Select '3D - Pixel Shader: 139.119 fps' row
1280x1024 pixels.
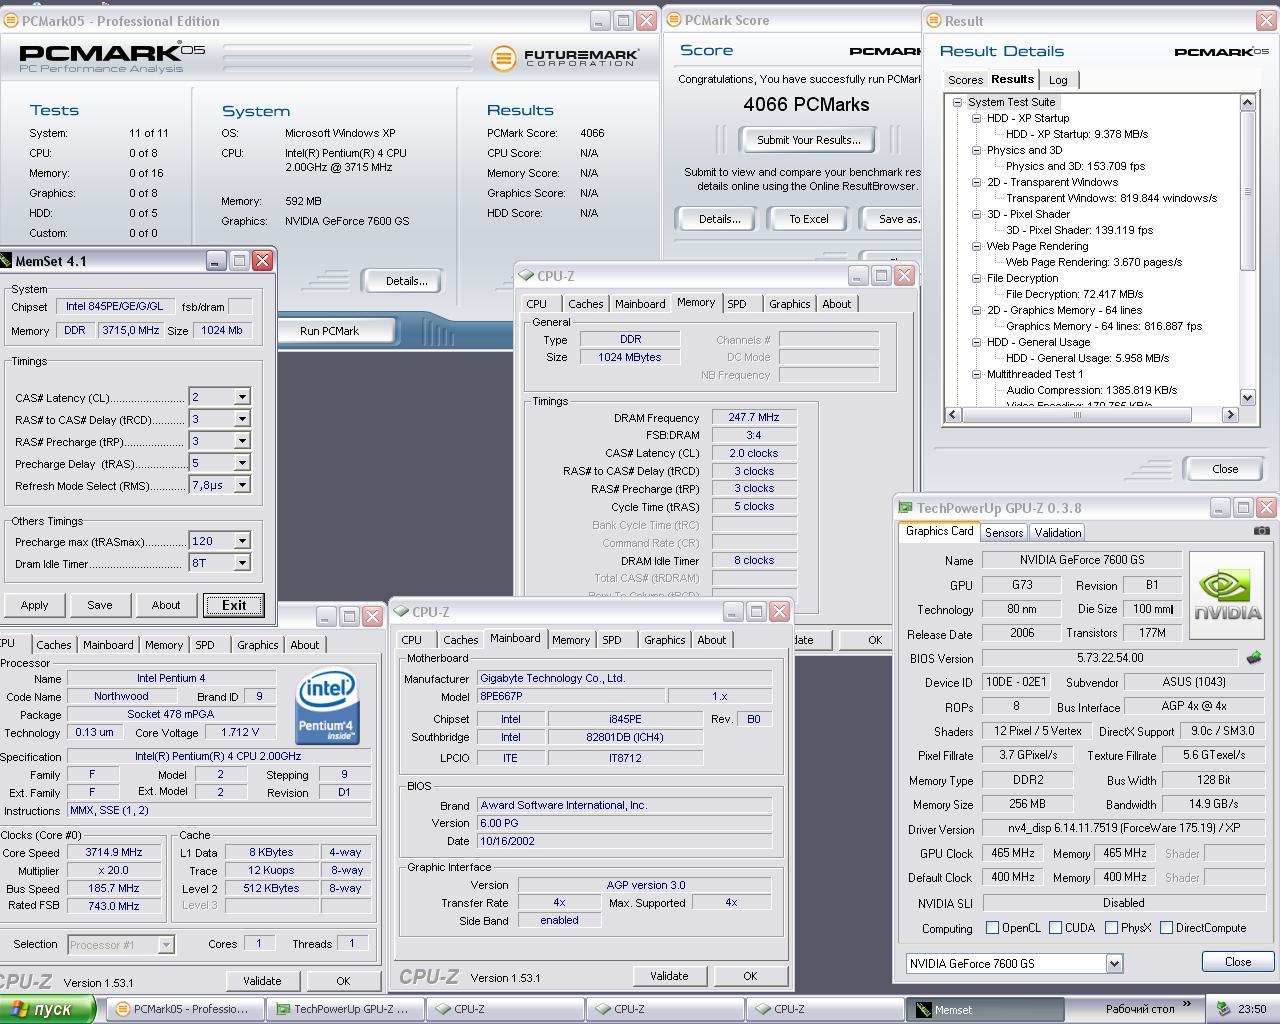coord(1079,230)
